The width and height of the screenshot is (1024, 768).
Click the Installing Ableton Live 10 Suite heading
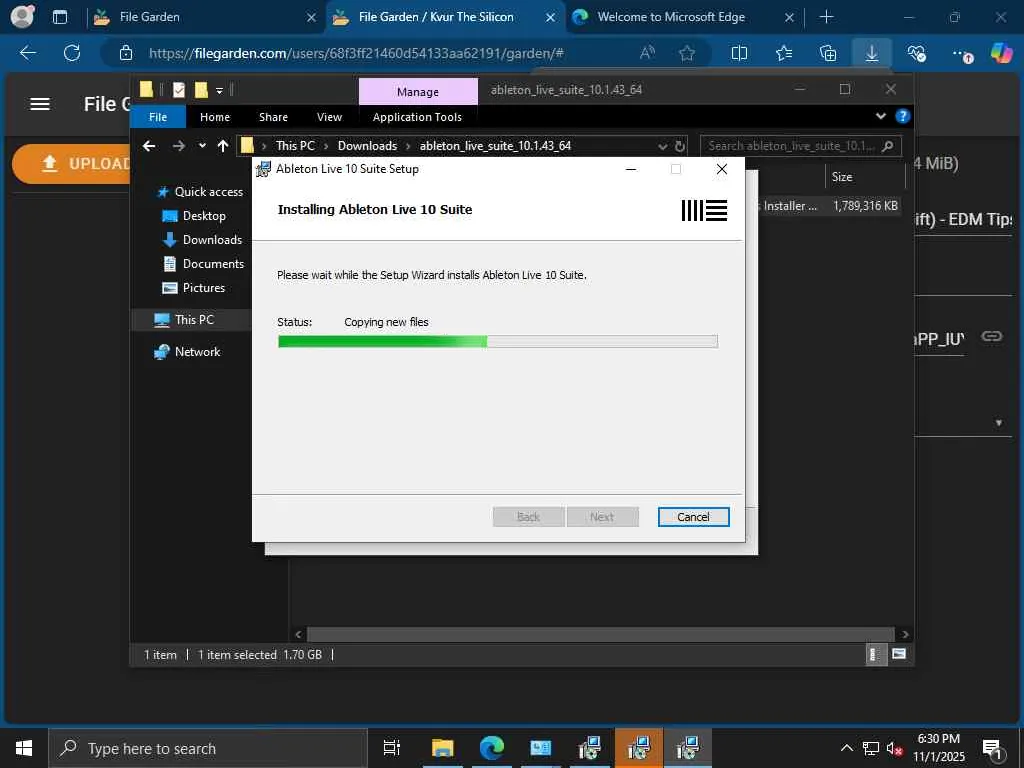(375, 210)
